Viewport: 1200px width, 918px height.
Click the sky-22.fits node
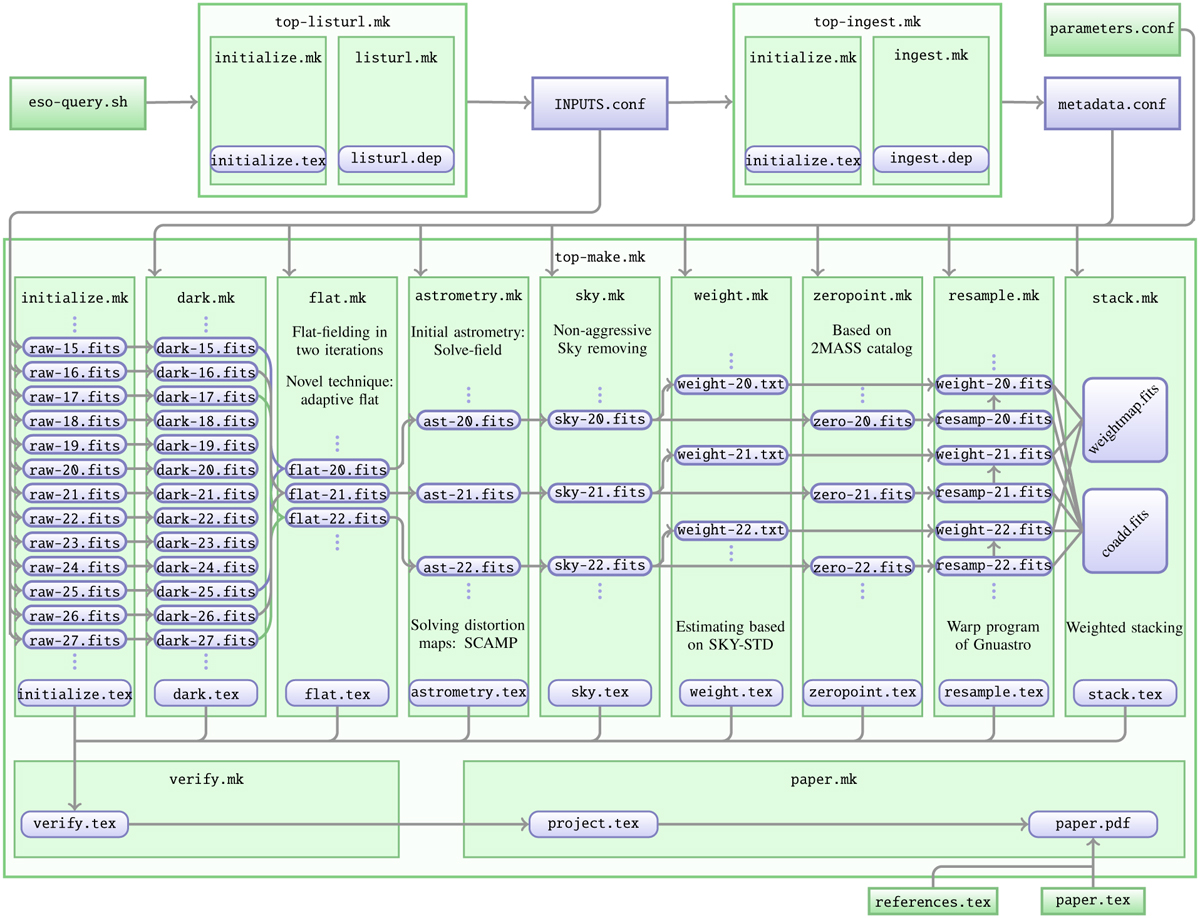[x=600, y=566]
